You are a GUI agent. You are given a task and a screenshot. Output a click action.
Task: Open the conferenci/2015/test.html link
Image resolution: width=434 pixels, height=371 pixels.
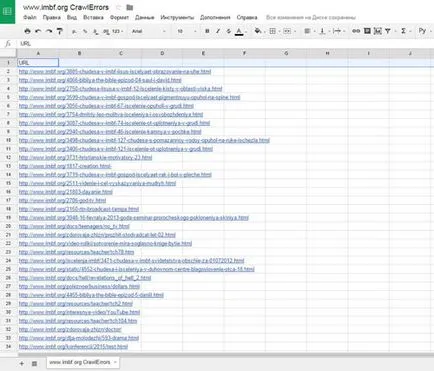pyautogui.click(x=73, y=347)
